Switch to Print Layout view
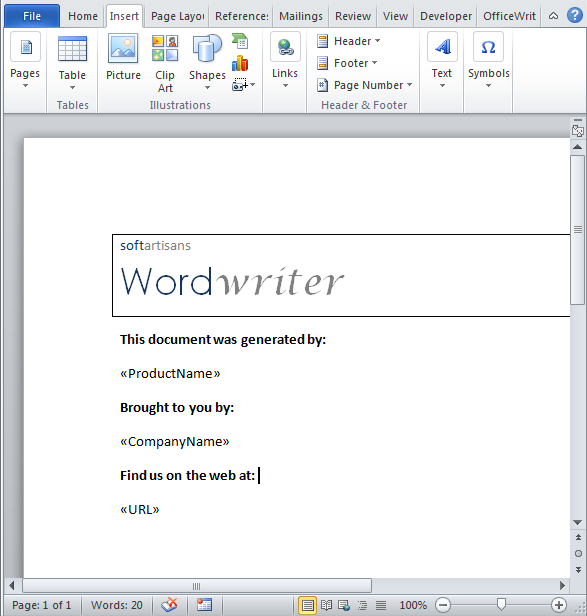 click(x=307, y=605)
